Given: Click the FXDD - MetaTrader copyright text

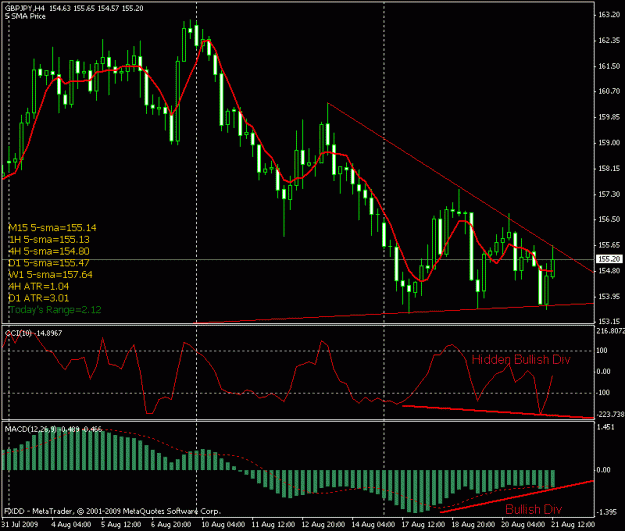Looking at the screenshot, I should pyautogui.click(x=112, y=511).
